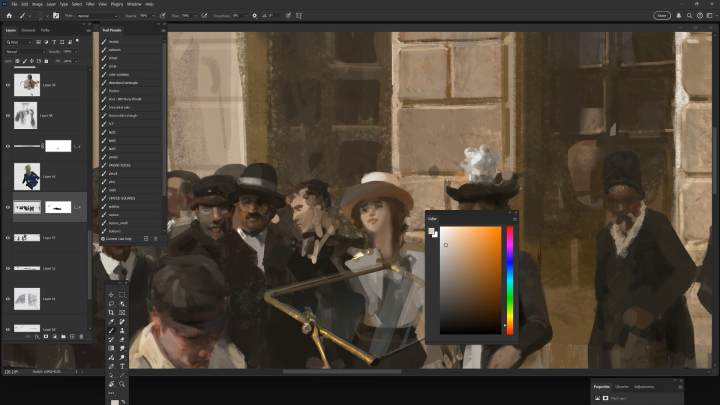Viewport: 720px width, 405px height.
Task: Open the layer Fill dropdown arrow
Action: pyautogui.click(x=76, y=61)
